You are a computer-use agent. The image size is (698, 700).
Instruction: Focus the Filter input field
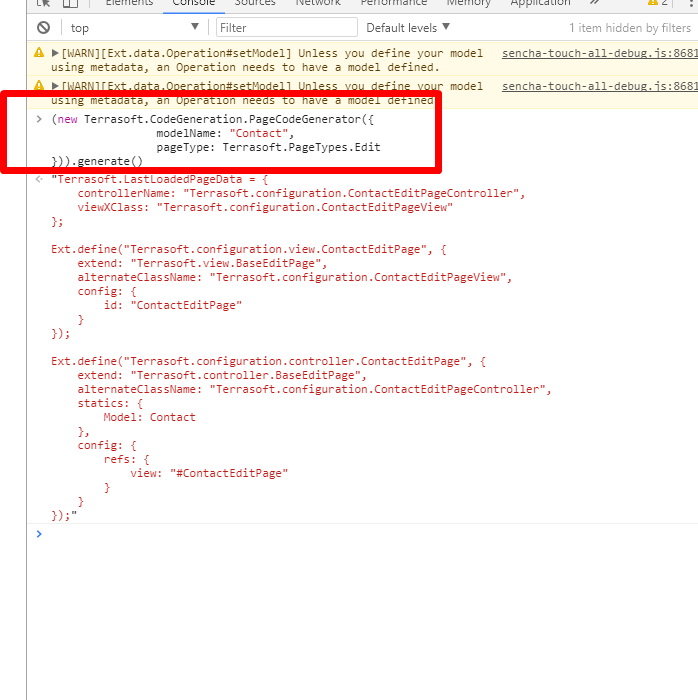287,28
